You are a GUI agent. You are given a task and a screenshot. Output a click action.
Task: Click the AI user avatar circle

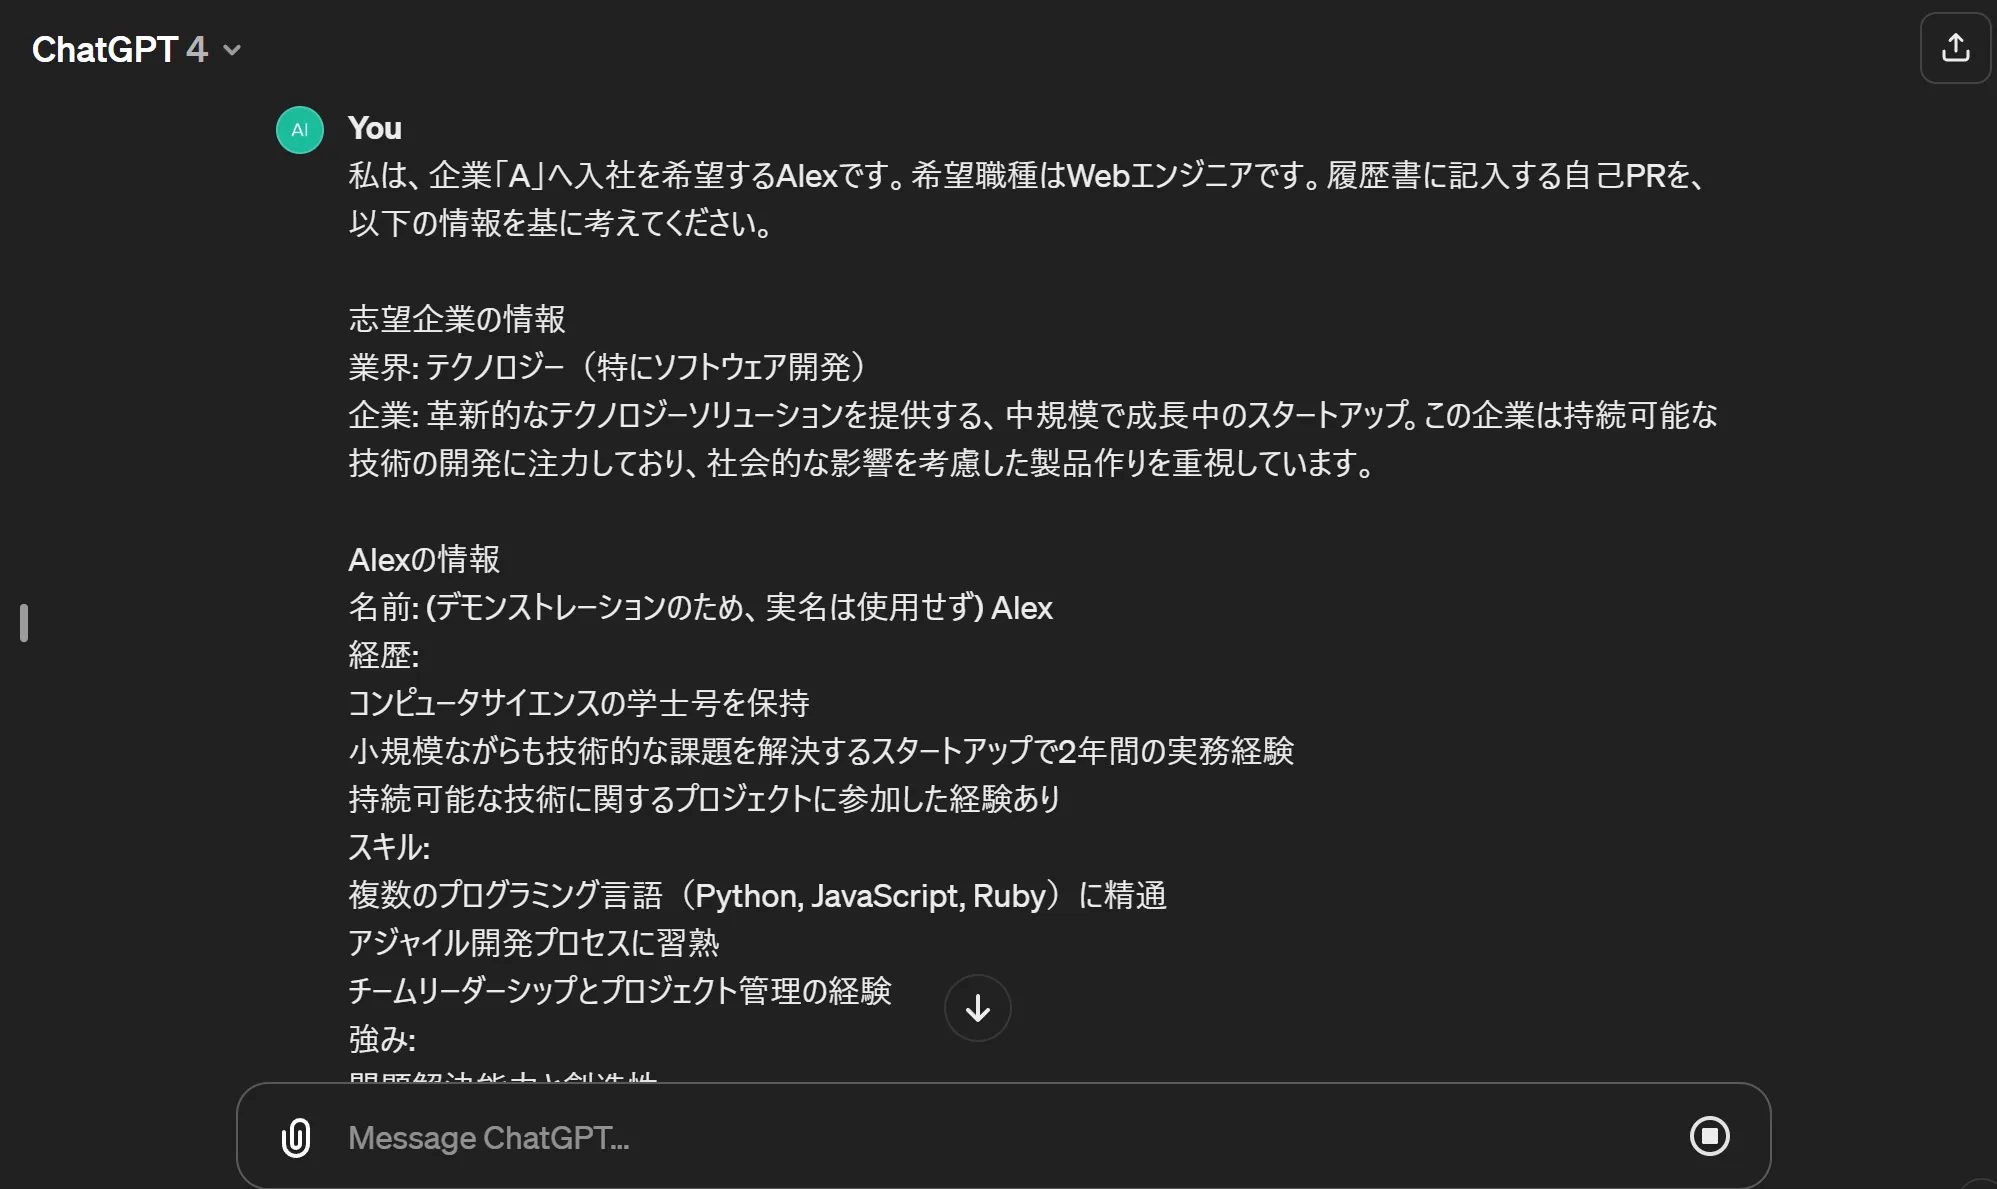coord(300,130)
